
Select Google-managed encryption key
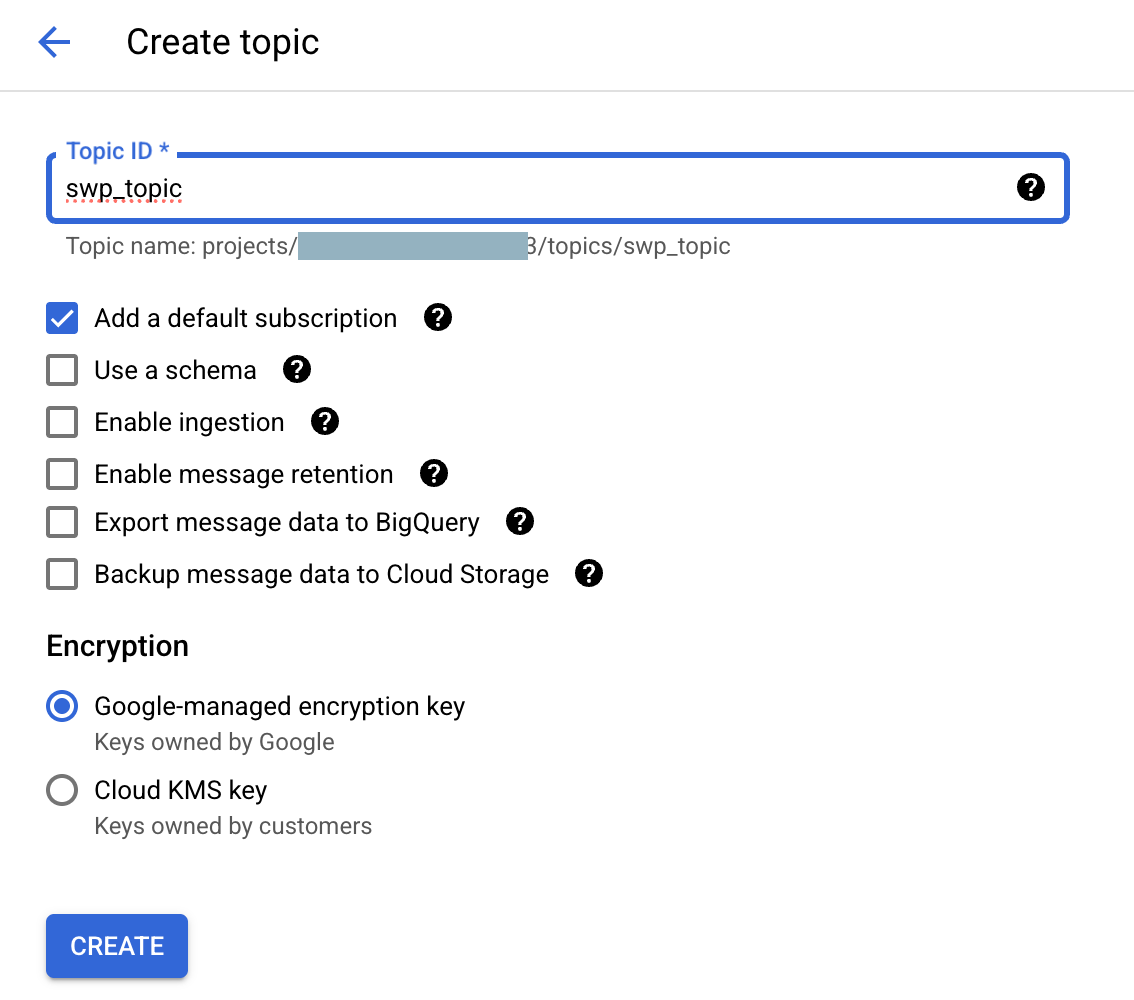click(61, 705)
